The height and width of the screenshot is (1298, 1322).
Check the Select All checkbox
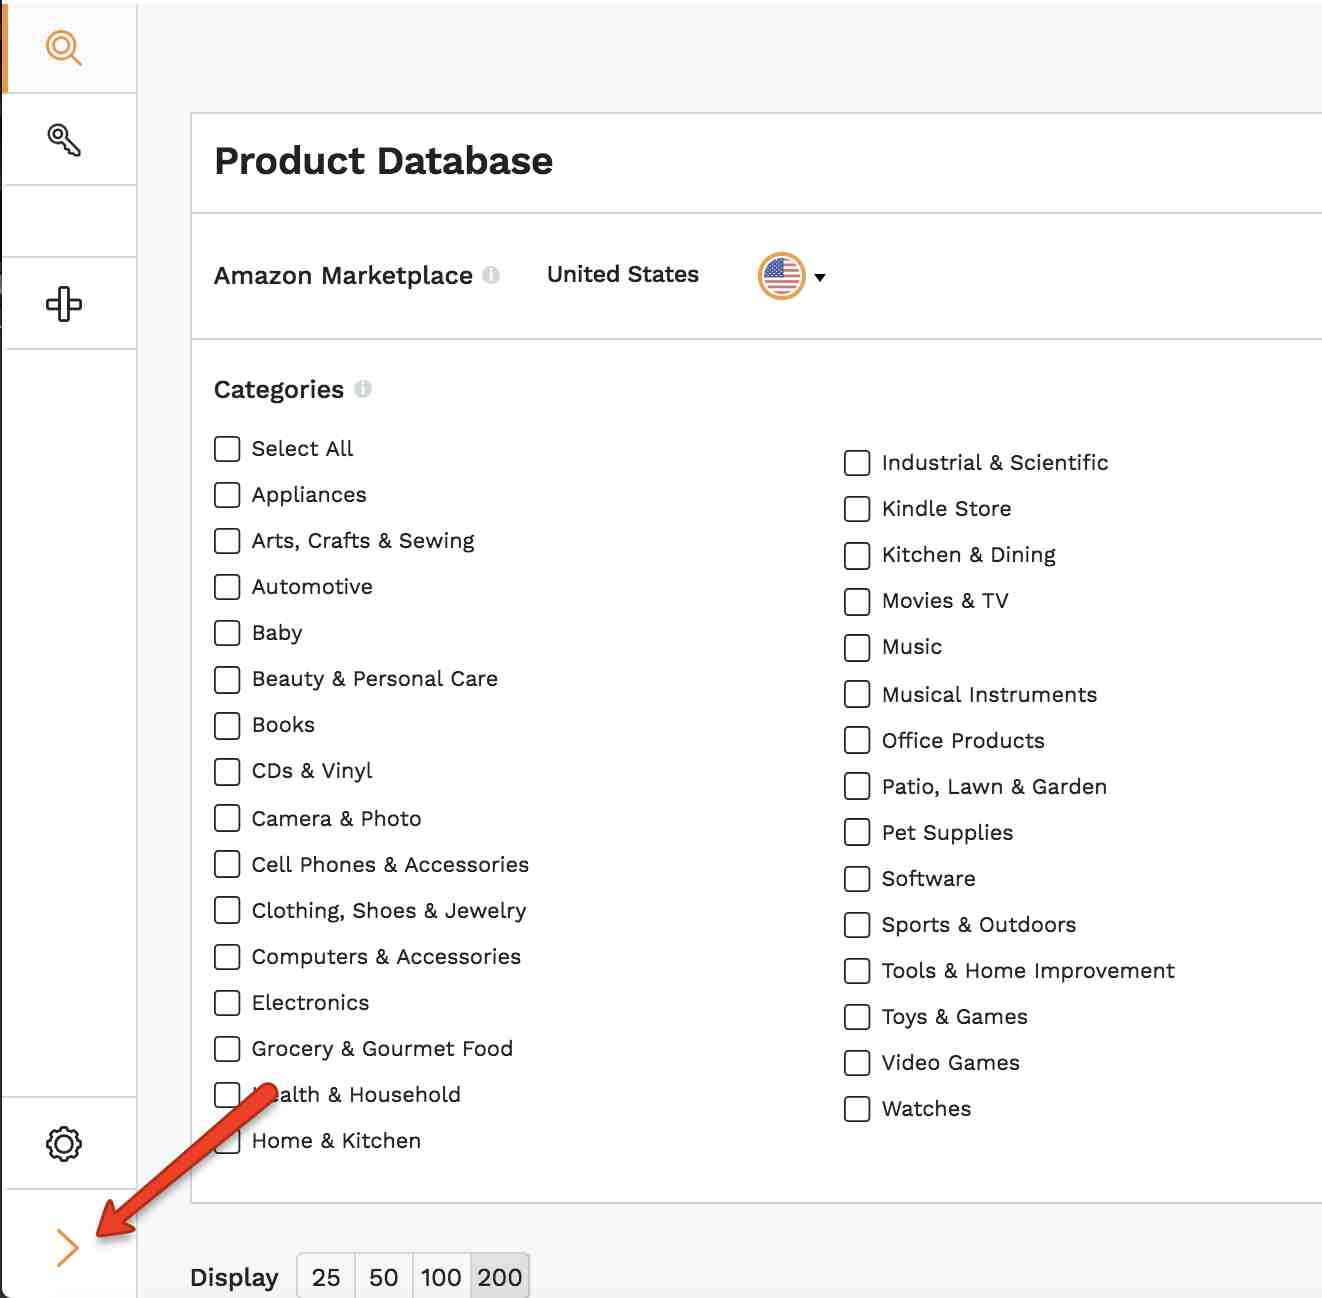point(227,449)
